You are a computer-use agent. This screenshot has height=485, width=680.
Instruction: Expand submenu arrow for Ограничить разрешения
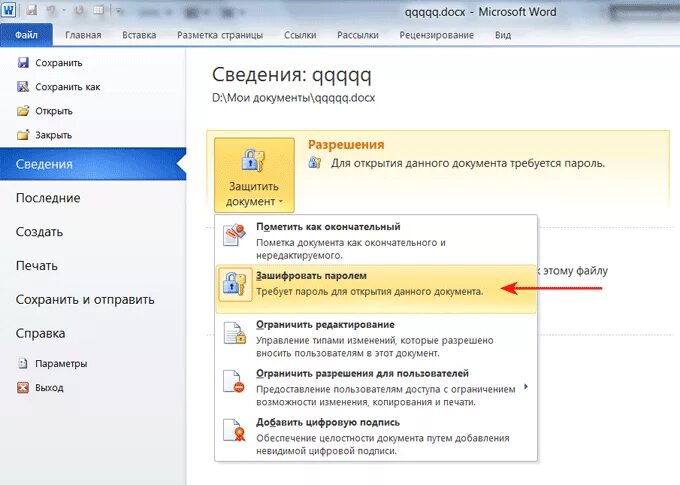[x=526, y=386]
